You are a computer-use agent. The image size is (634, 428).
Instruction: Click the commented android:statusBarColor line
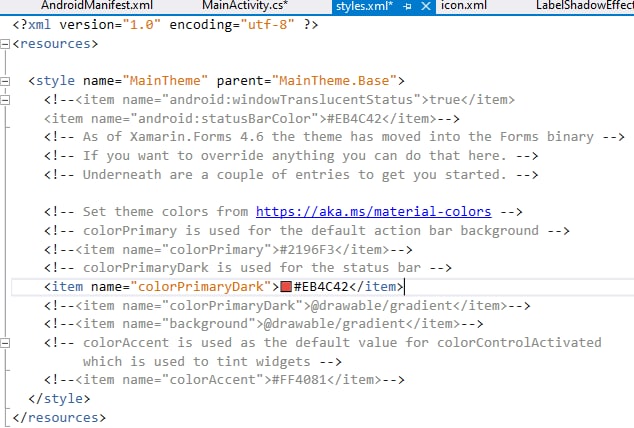(252, 119)
